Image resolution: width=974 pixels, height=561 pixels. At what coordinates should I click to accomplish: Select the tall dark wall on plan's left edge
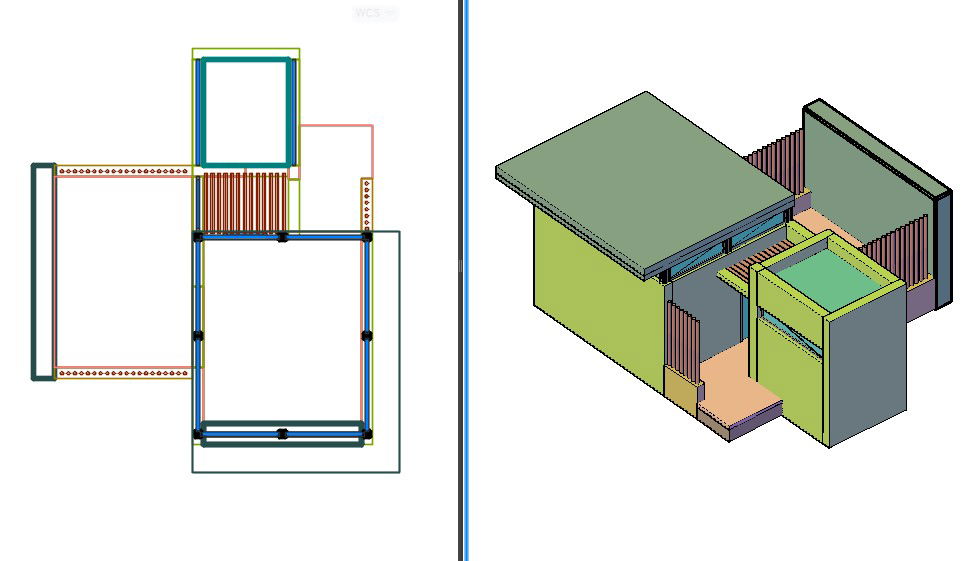pyautogui.click(x=42, y=271)
